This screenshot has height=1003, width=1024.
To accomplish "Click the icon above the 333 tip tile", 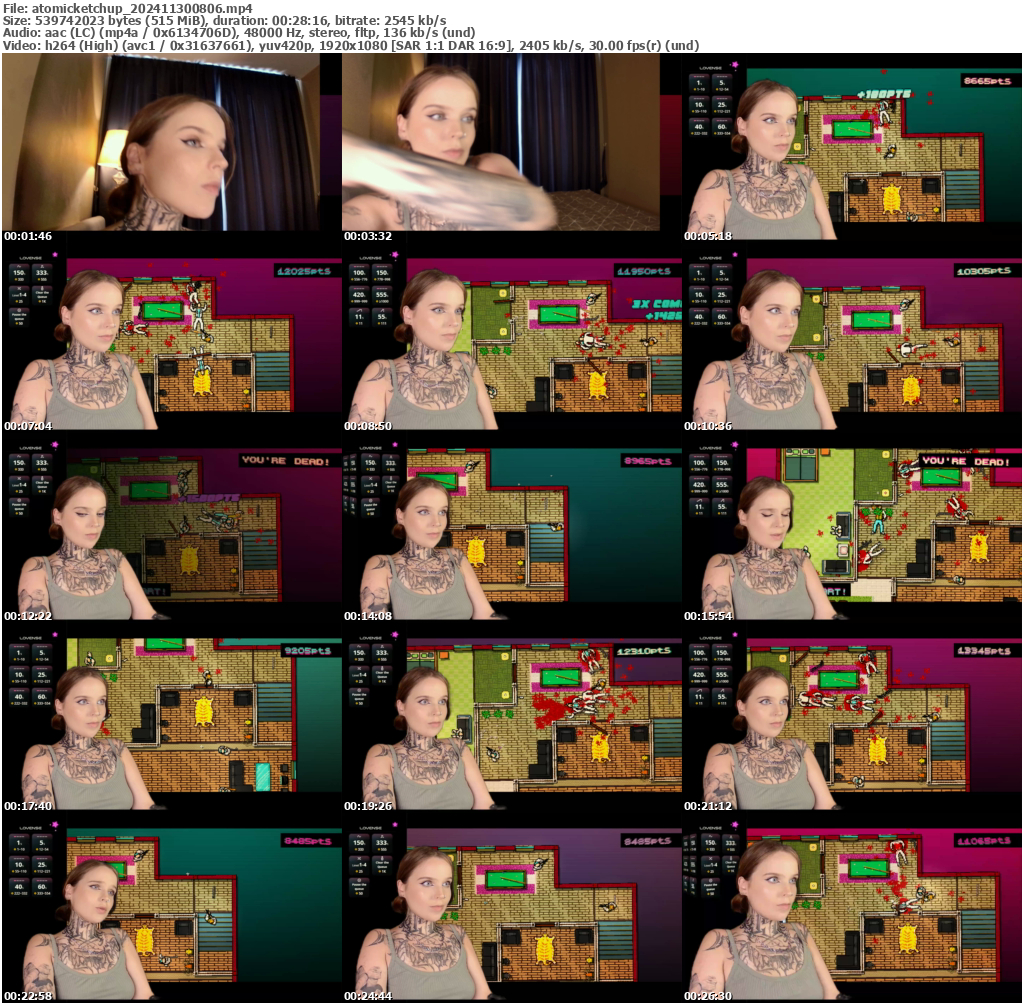I will click(40, 266).
